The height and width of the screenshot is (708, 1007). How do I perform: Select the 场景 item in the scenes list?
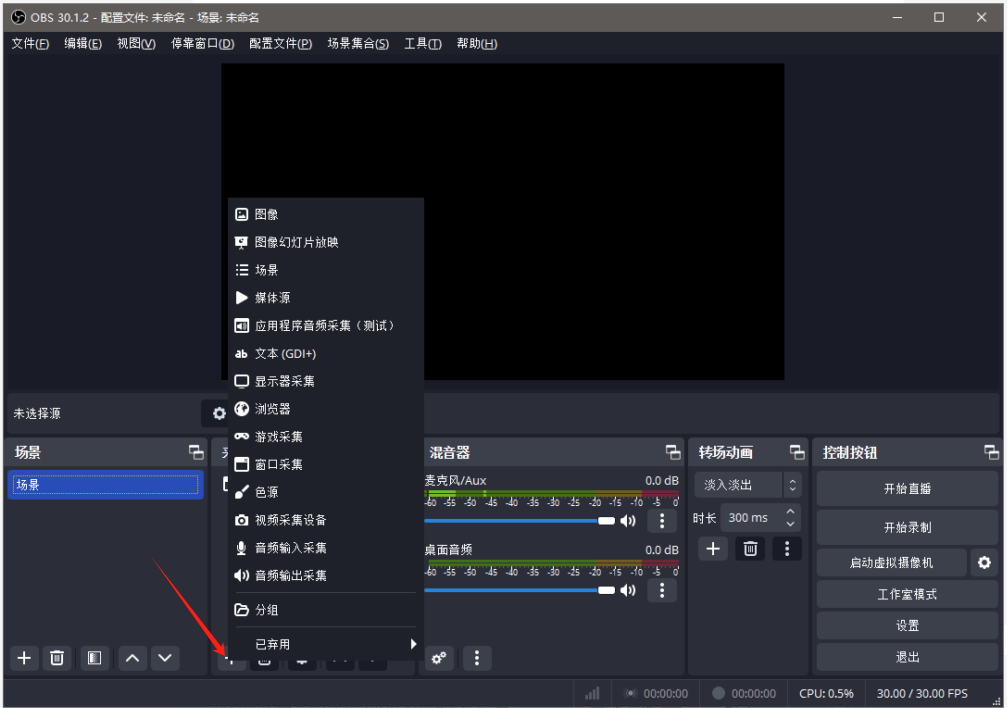click(105, 486)
